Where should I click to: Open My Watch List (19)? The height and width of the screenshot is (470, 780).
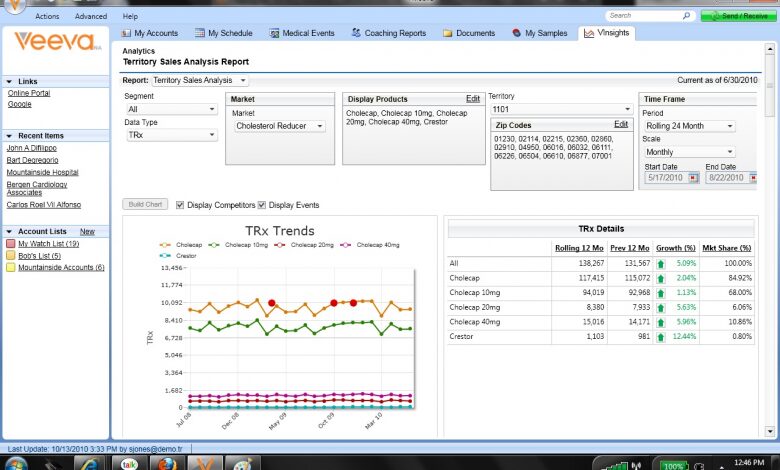[x=48, y=244]
